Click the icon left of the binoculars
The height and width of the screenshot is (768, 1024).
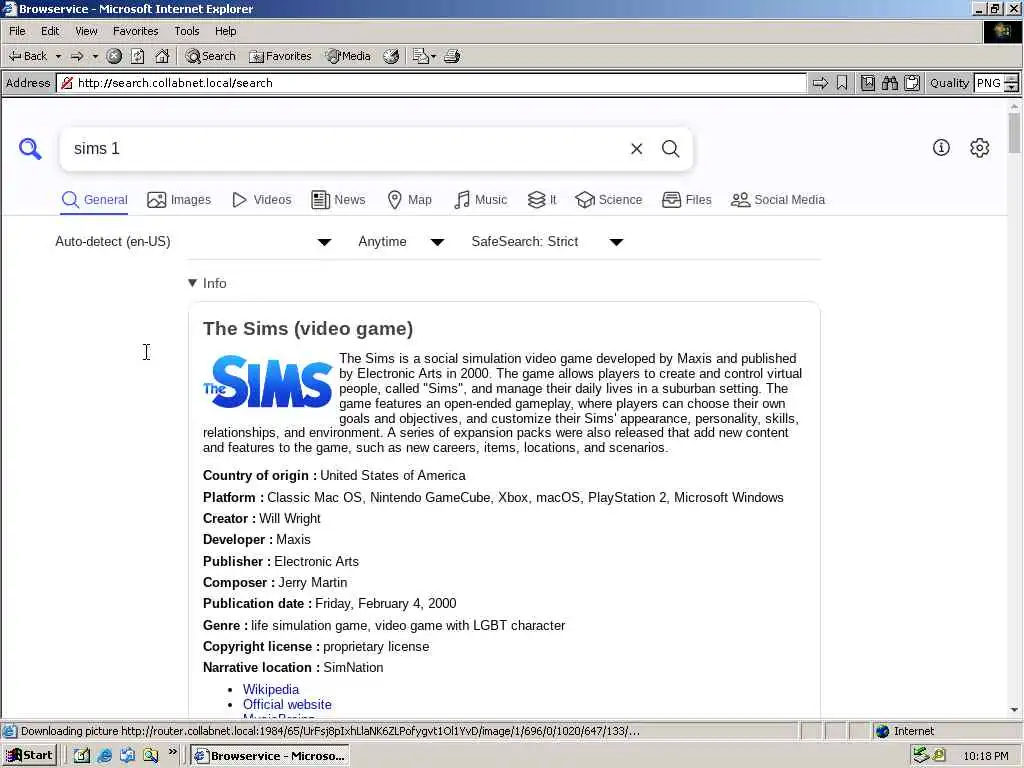[x=867, y=83]
